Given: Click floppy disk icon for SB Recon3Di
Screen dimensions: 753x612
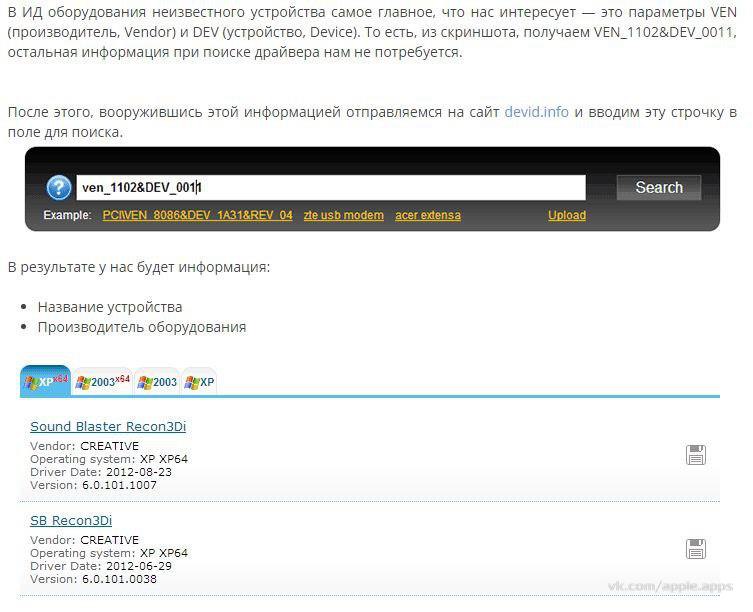Looking at the screenshot, I should pyautogui.click(x=696, y=548).
